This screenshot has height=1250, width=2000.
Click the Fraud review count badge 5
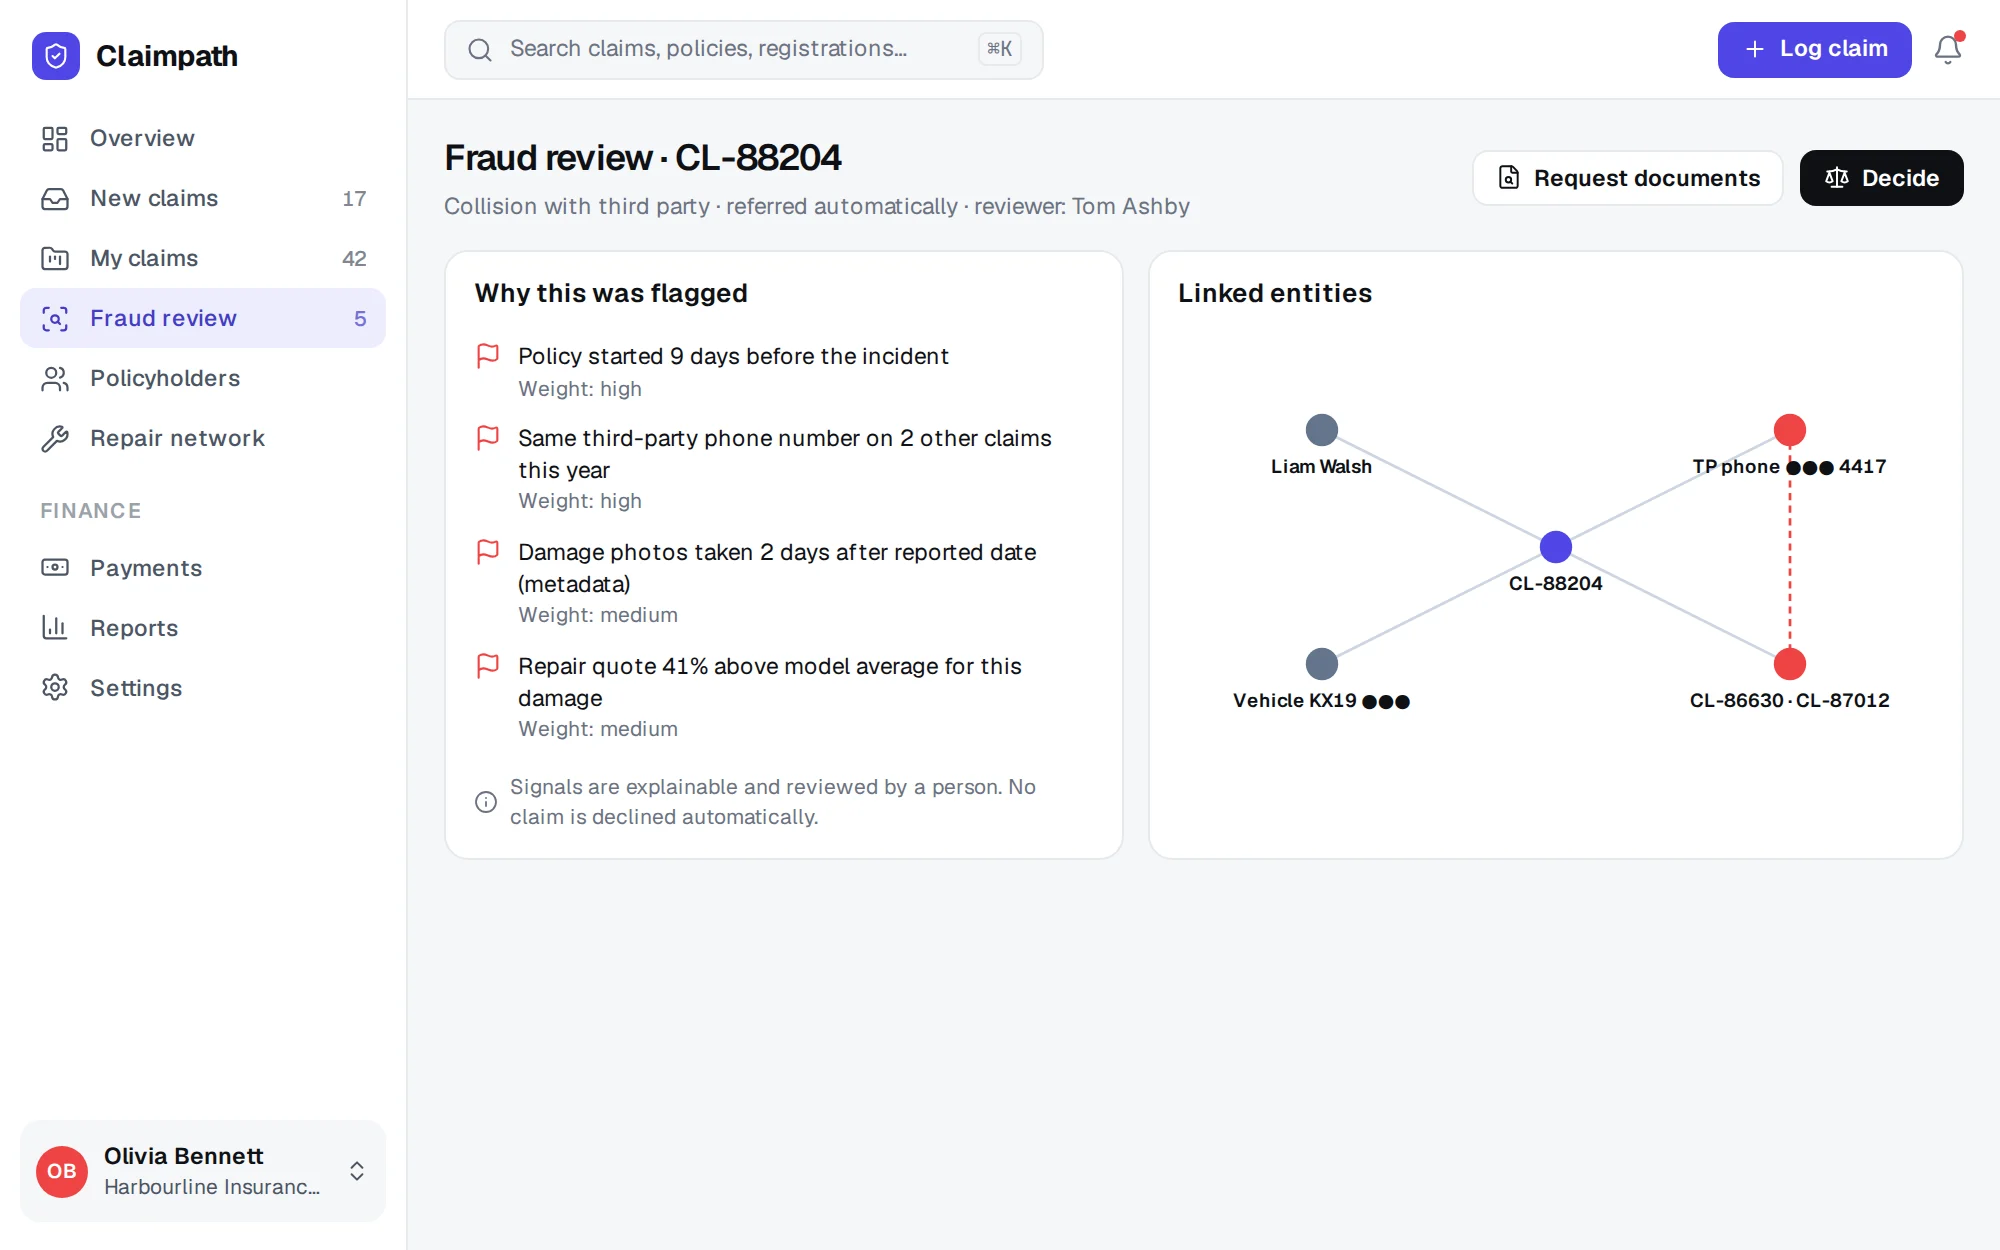click(360, 318)
